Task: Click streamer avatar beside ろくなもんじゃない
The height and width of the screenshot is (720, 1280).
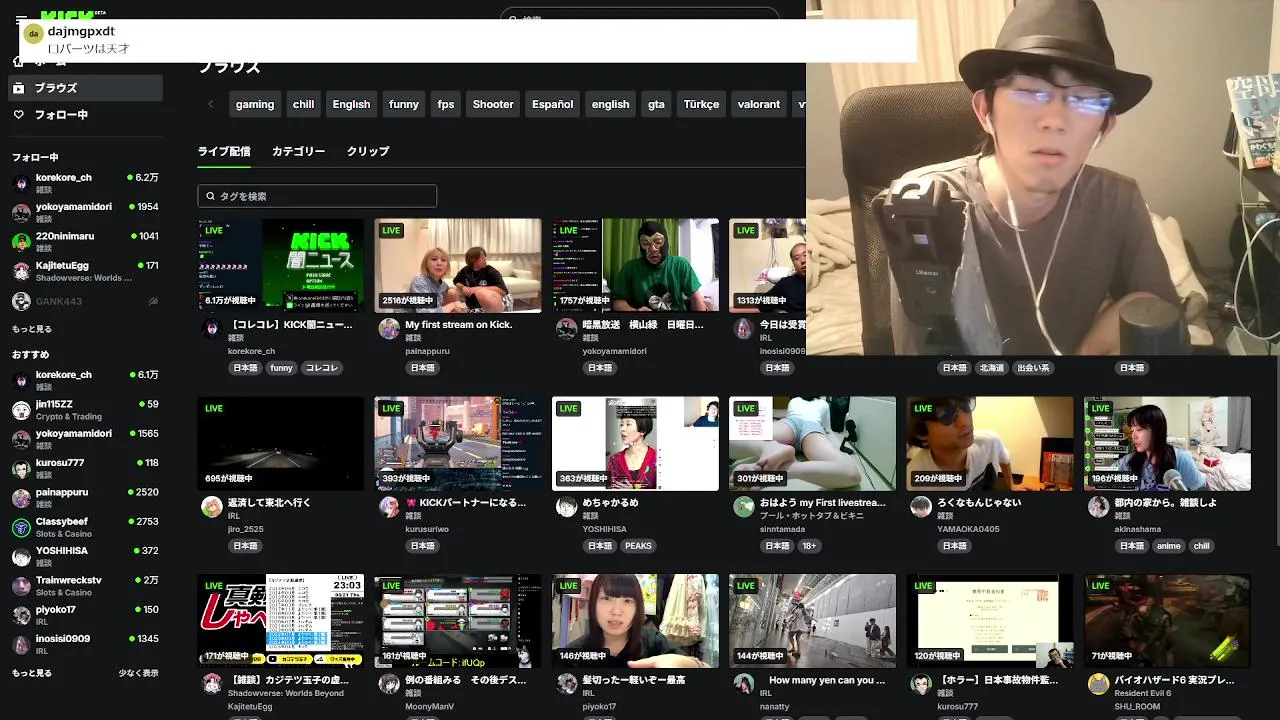Action: click(x=921, y=506)
